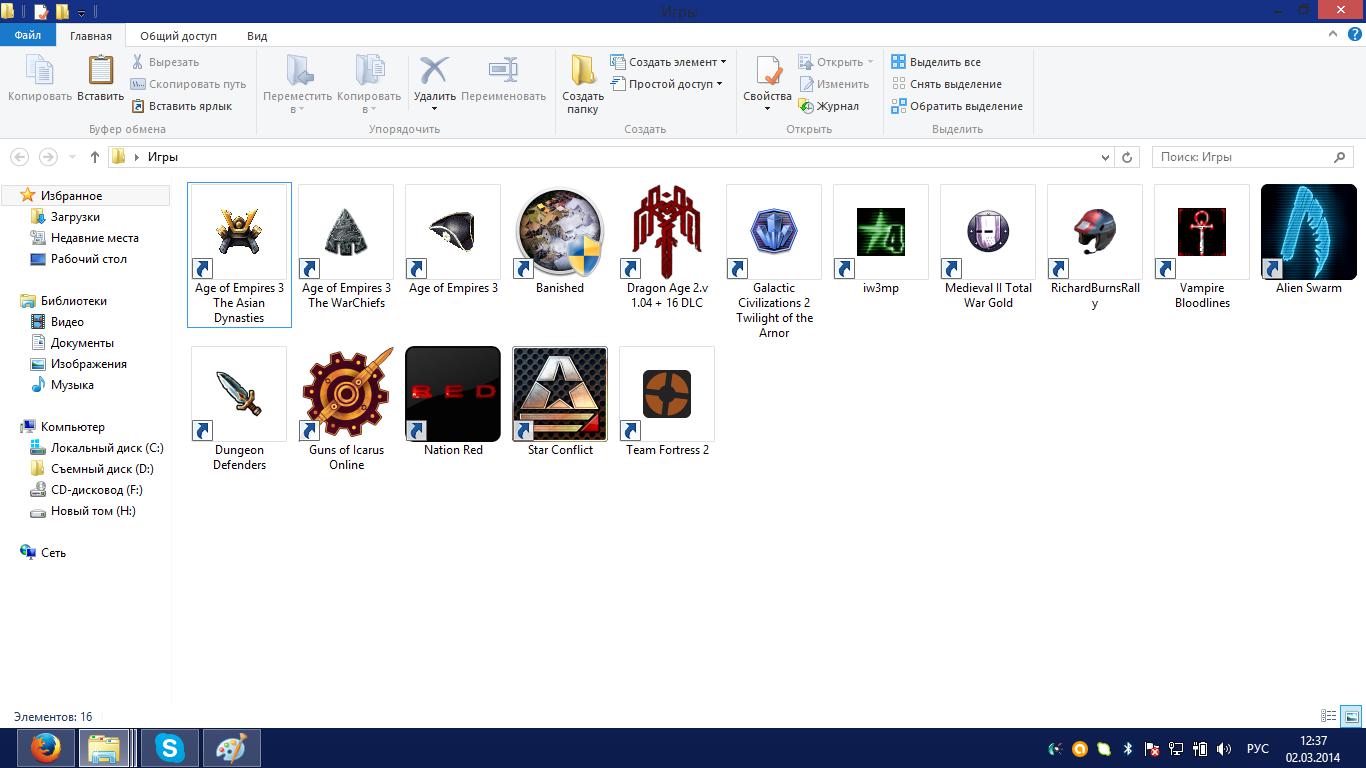Select Guns of Icarus Online gear icon
This screenshot has height=768, width=1366.
(346, 394)
